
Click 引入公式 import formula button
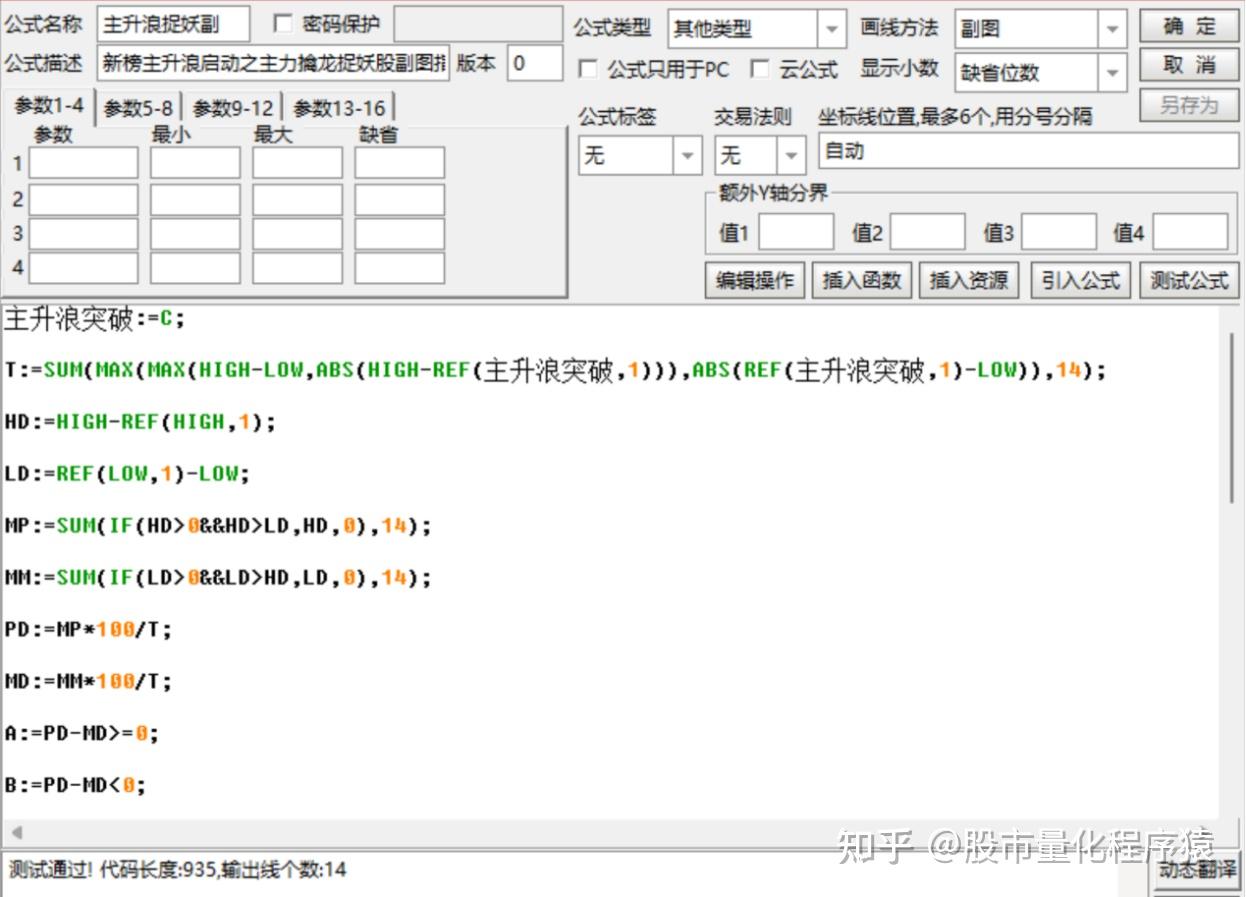(x=1081, y=281)
